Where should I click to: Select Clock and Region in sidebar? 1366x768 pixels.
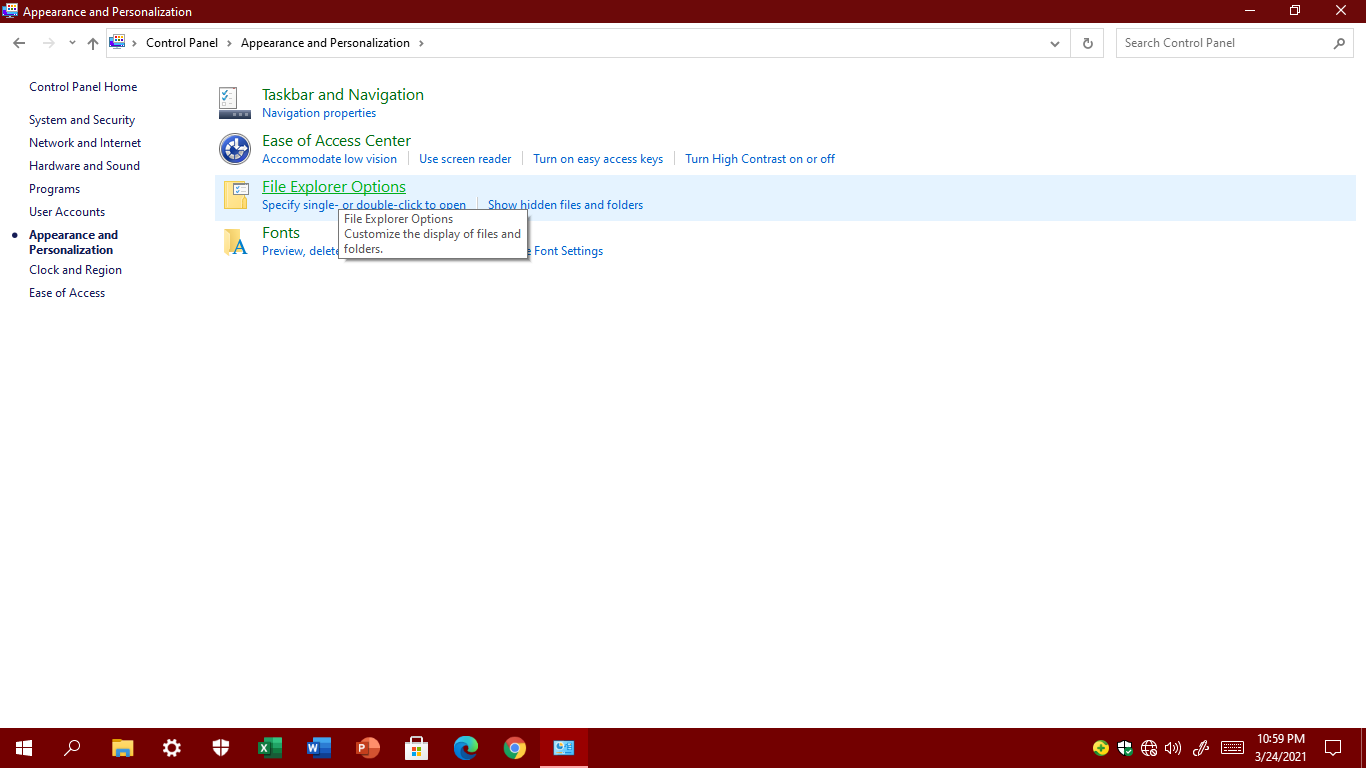tap(75, 270)
